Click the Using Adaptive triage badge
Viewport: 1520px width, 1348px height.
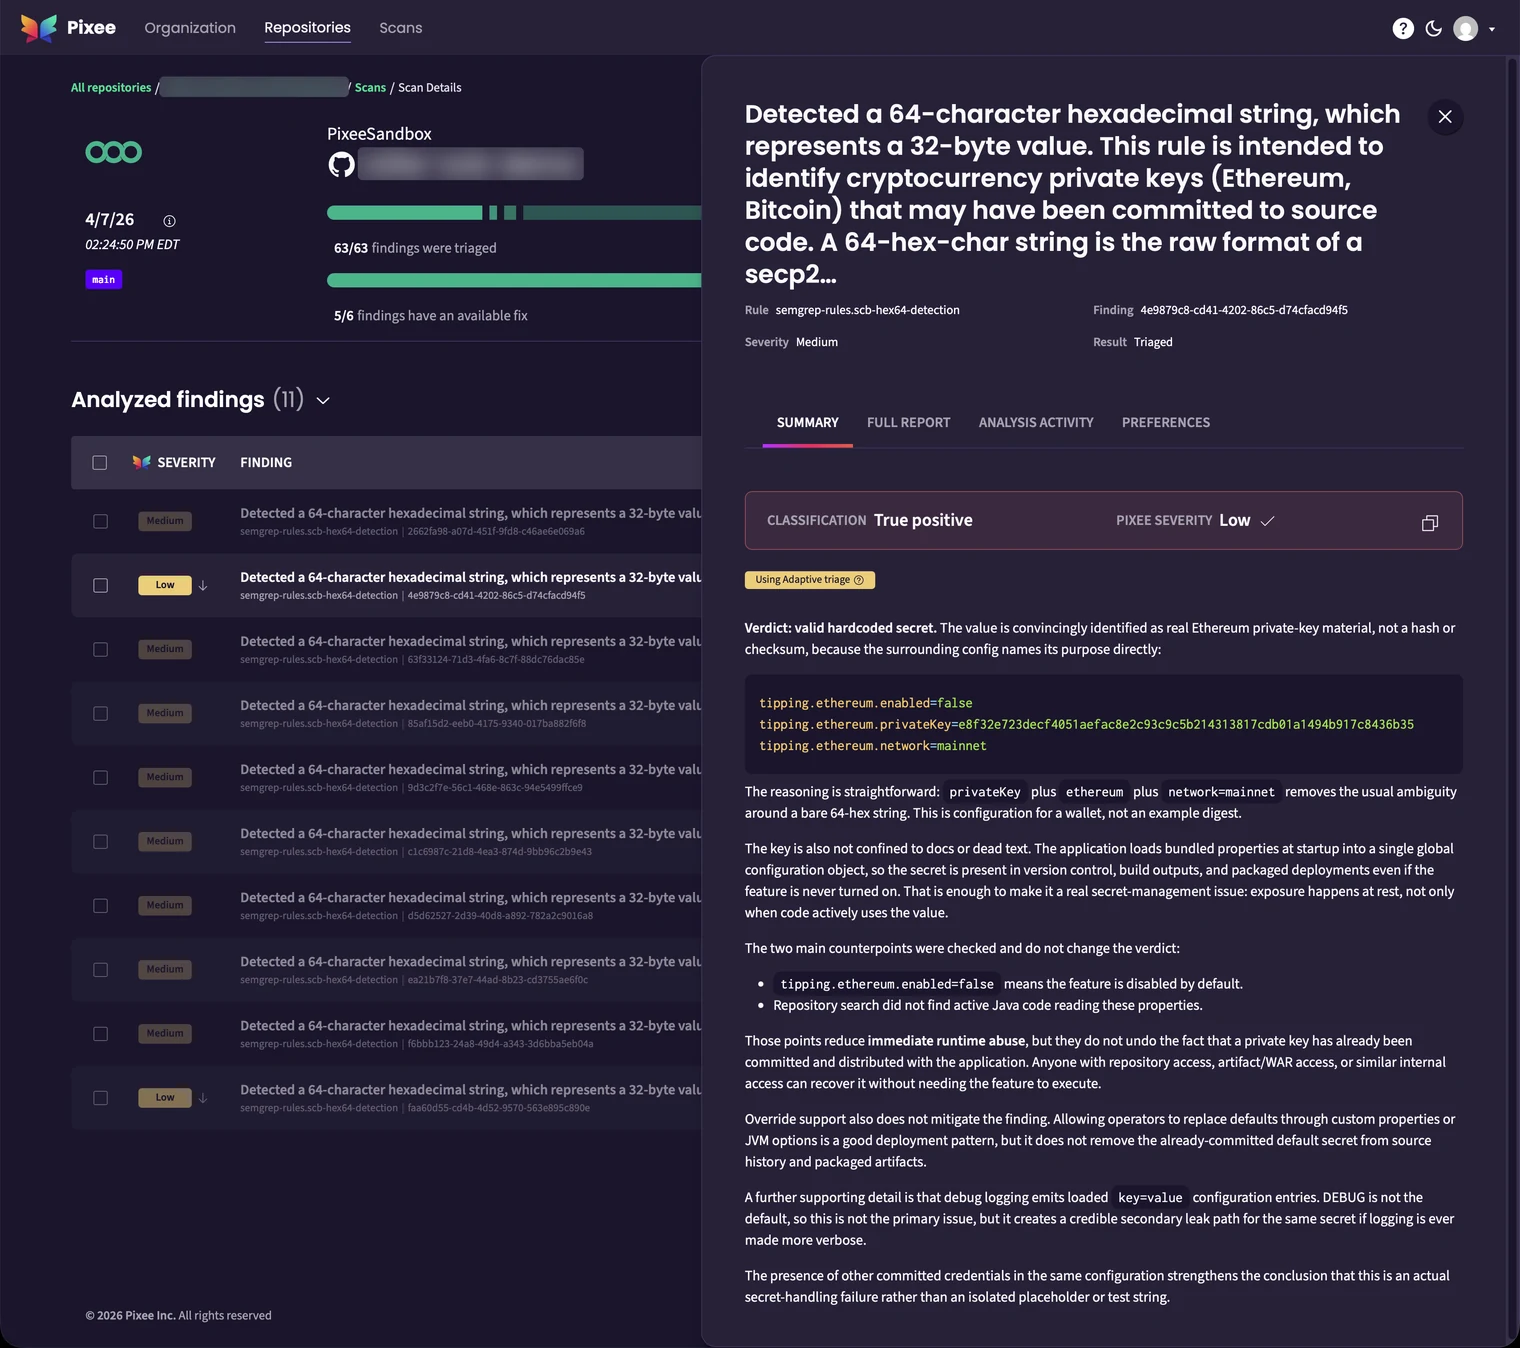click(x=810, y=580)
